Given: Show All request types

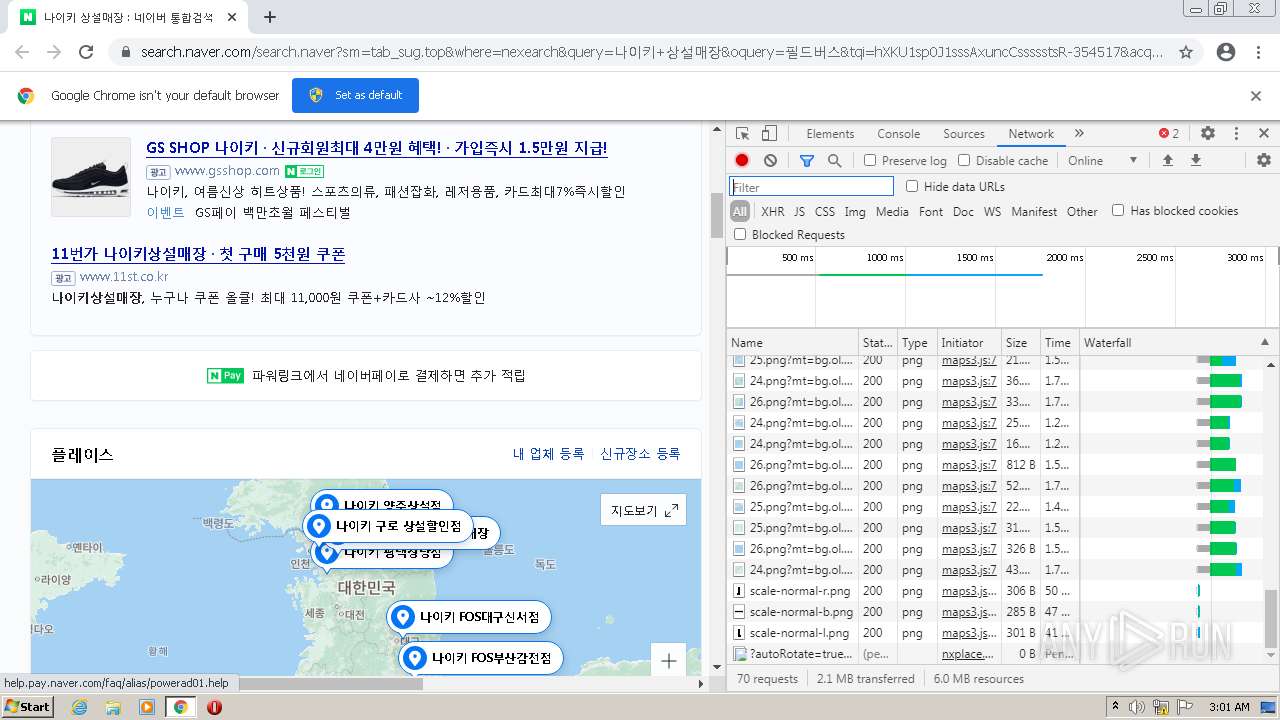Looking at the screenshot, I should [x=740, y=211].
